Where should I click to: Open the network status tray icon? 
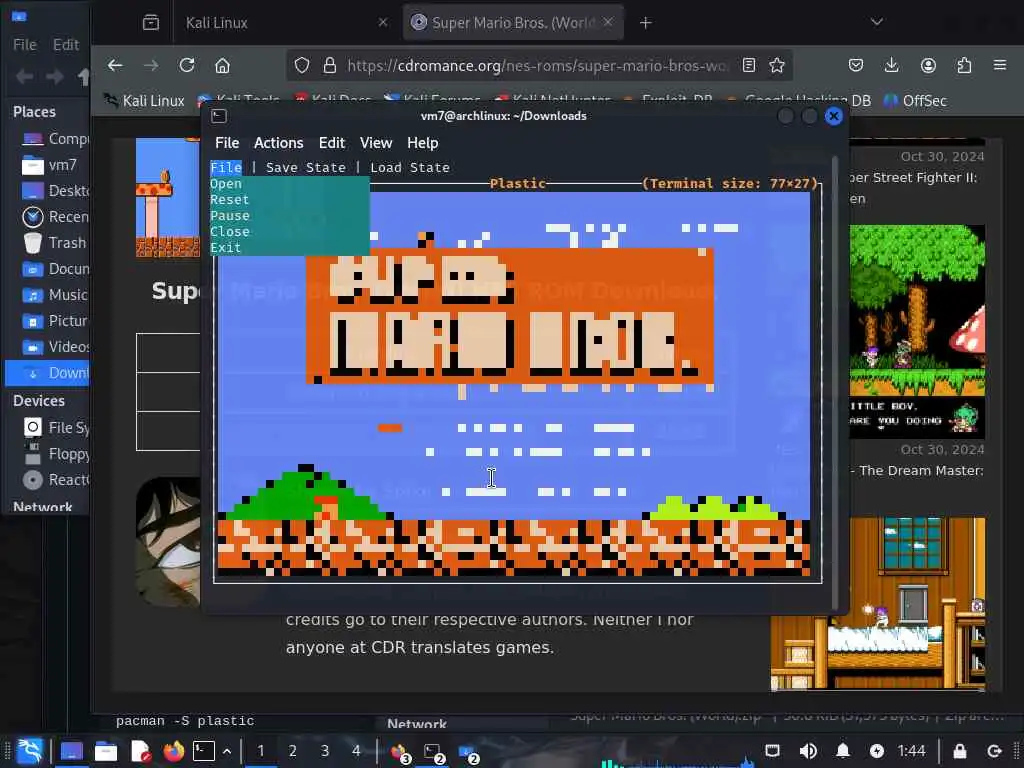773,751
